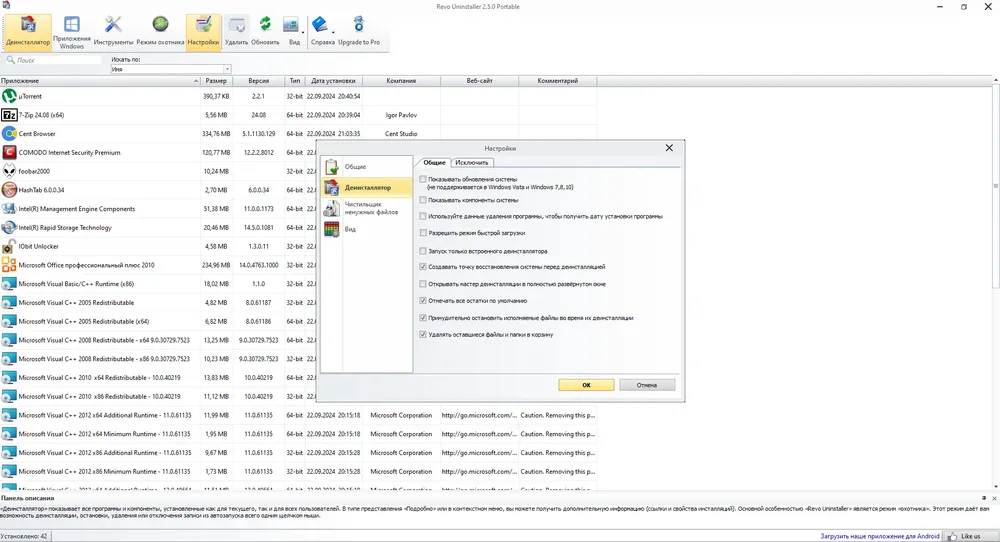Click the Отмена button
Viewport: 1000px width, 542px height.
click(647, 385)
